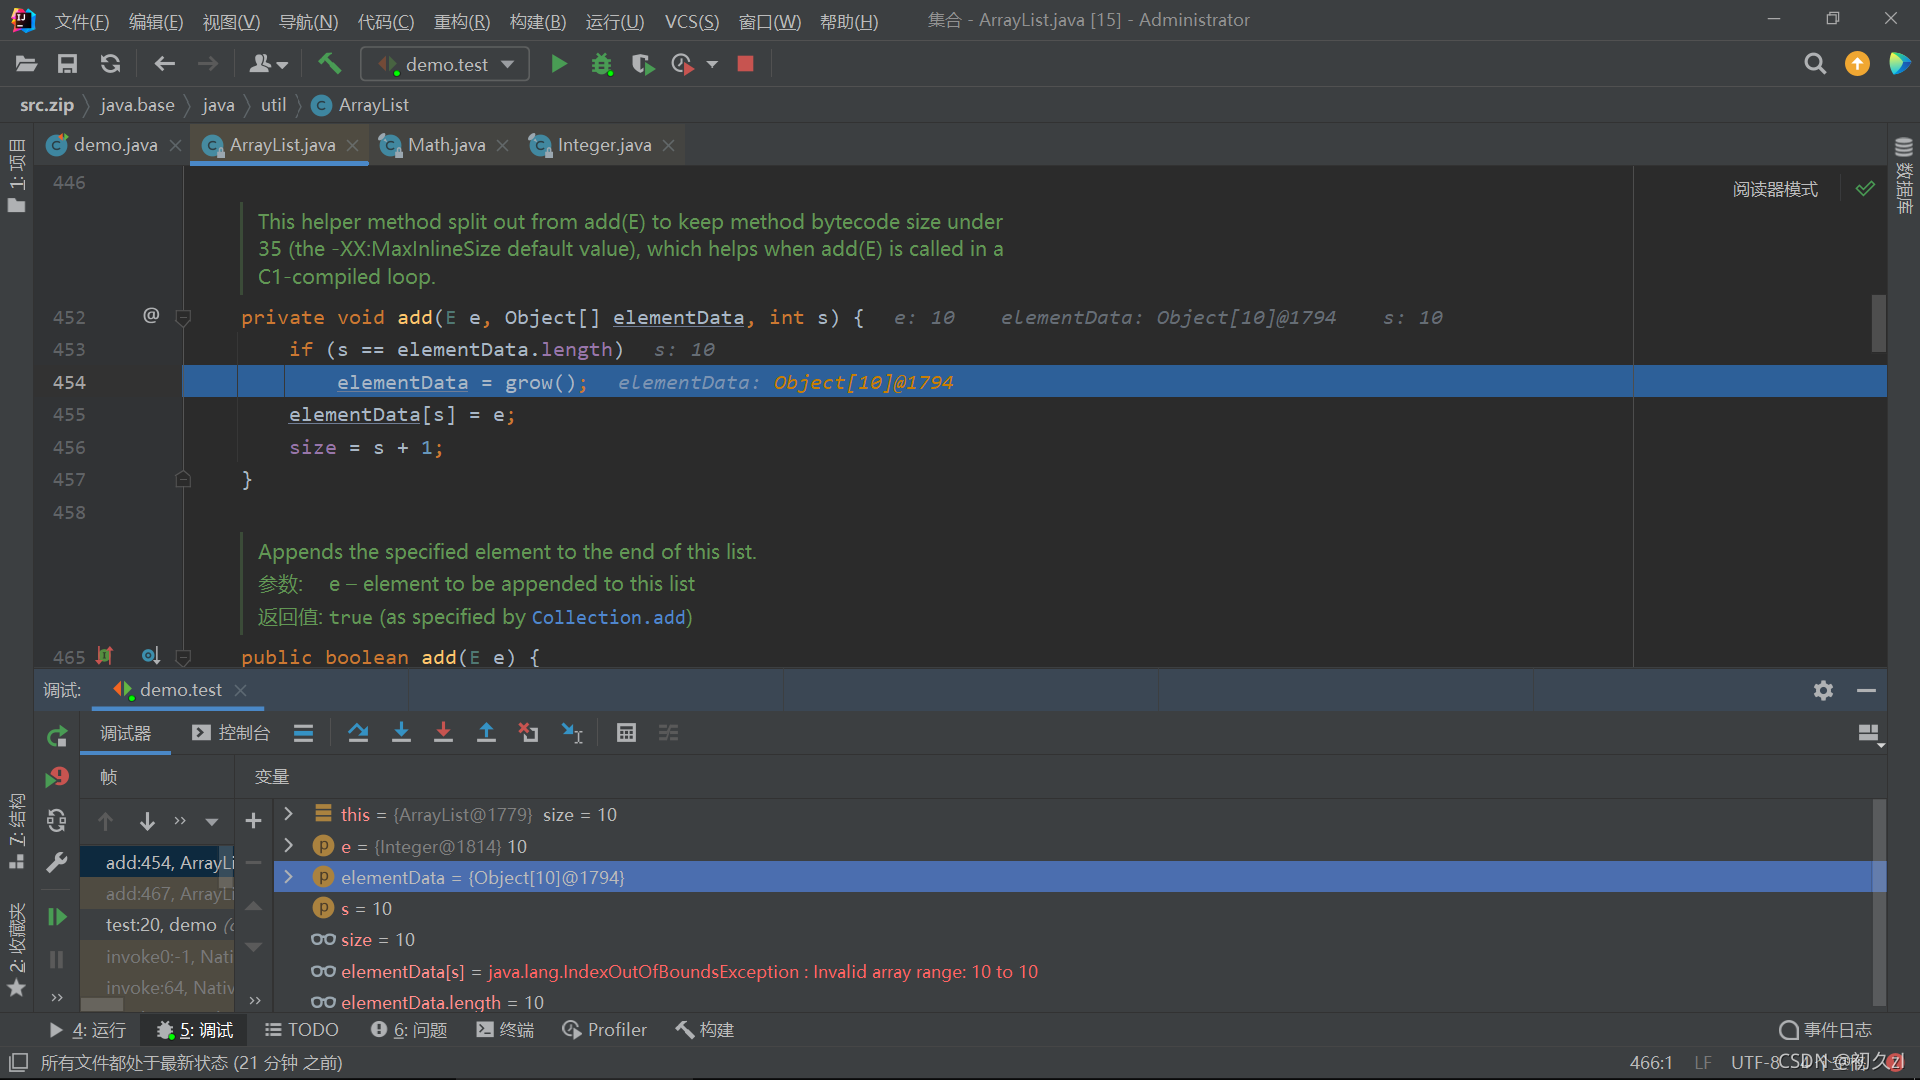Screen dimensions: 1920x1080
Task: Click the Build project hammer icon
Action: pos(329,64)
